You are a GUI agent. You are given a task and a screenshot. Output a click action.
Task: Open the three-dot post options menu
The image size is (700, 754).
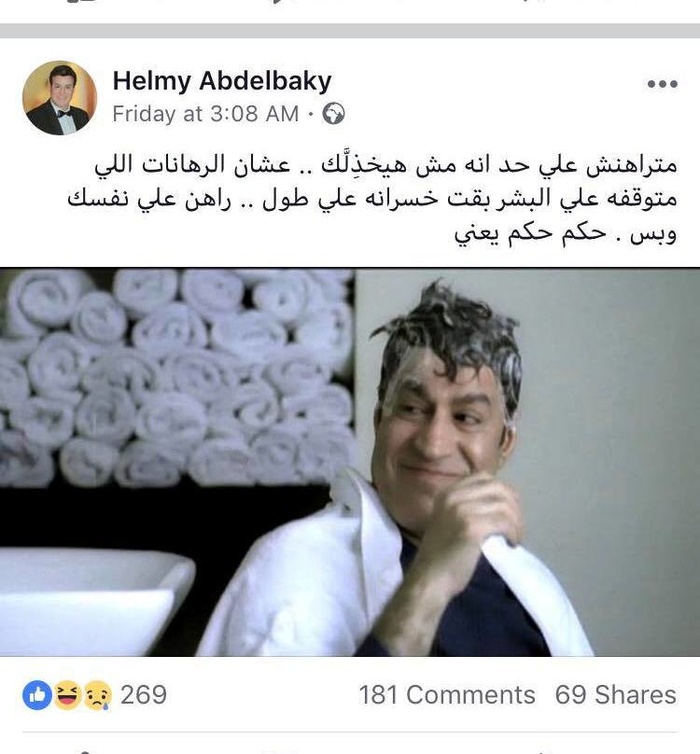[x=662, y=84]
